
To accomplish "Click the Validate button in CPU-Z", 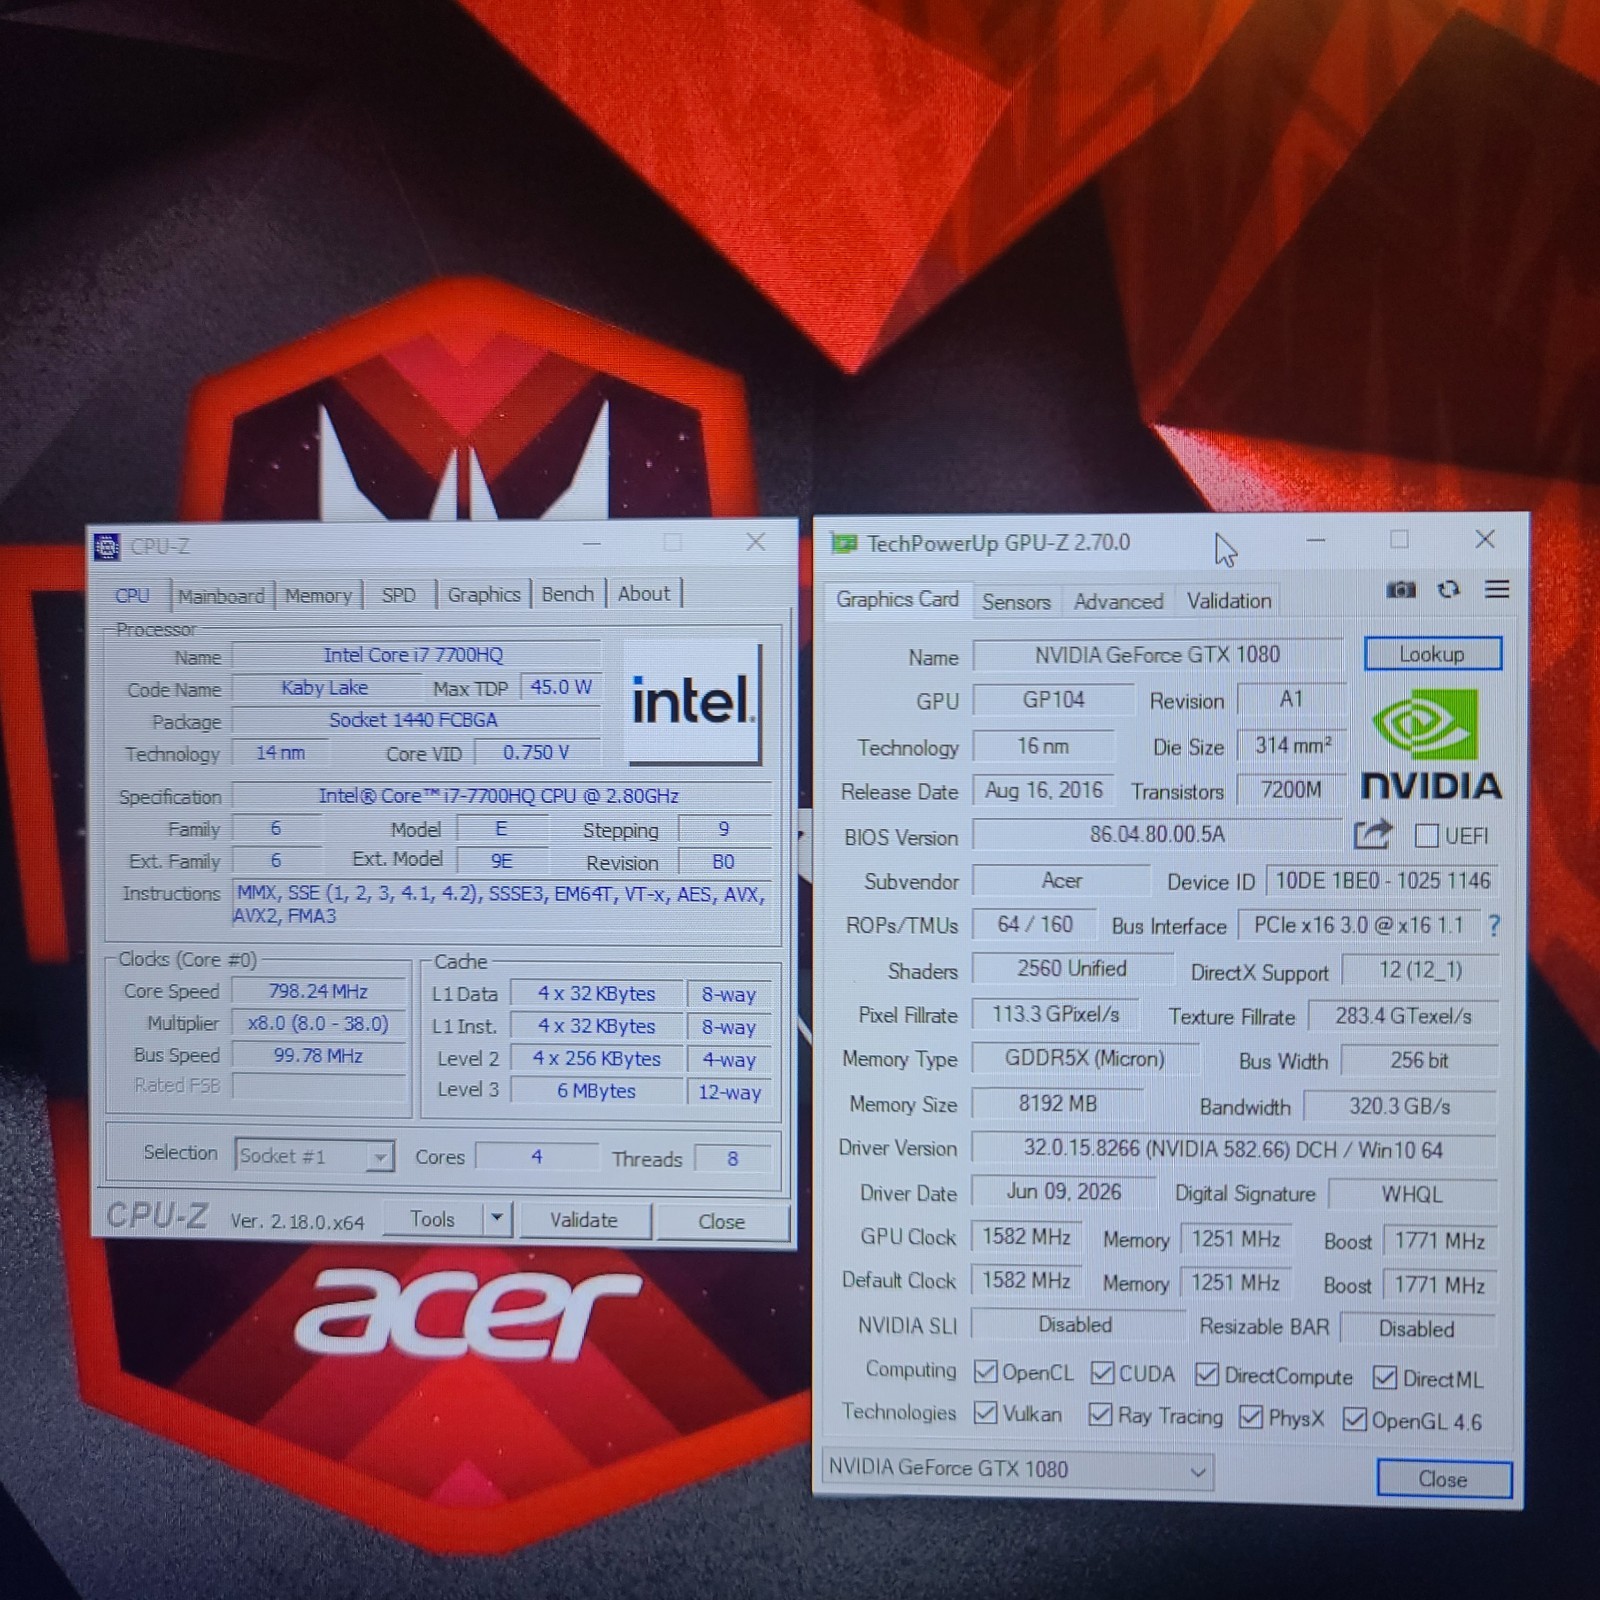I will [584, 1220].
